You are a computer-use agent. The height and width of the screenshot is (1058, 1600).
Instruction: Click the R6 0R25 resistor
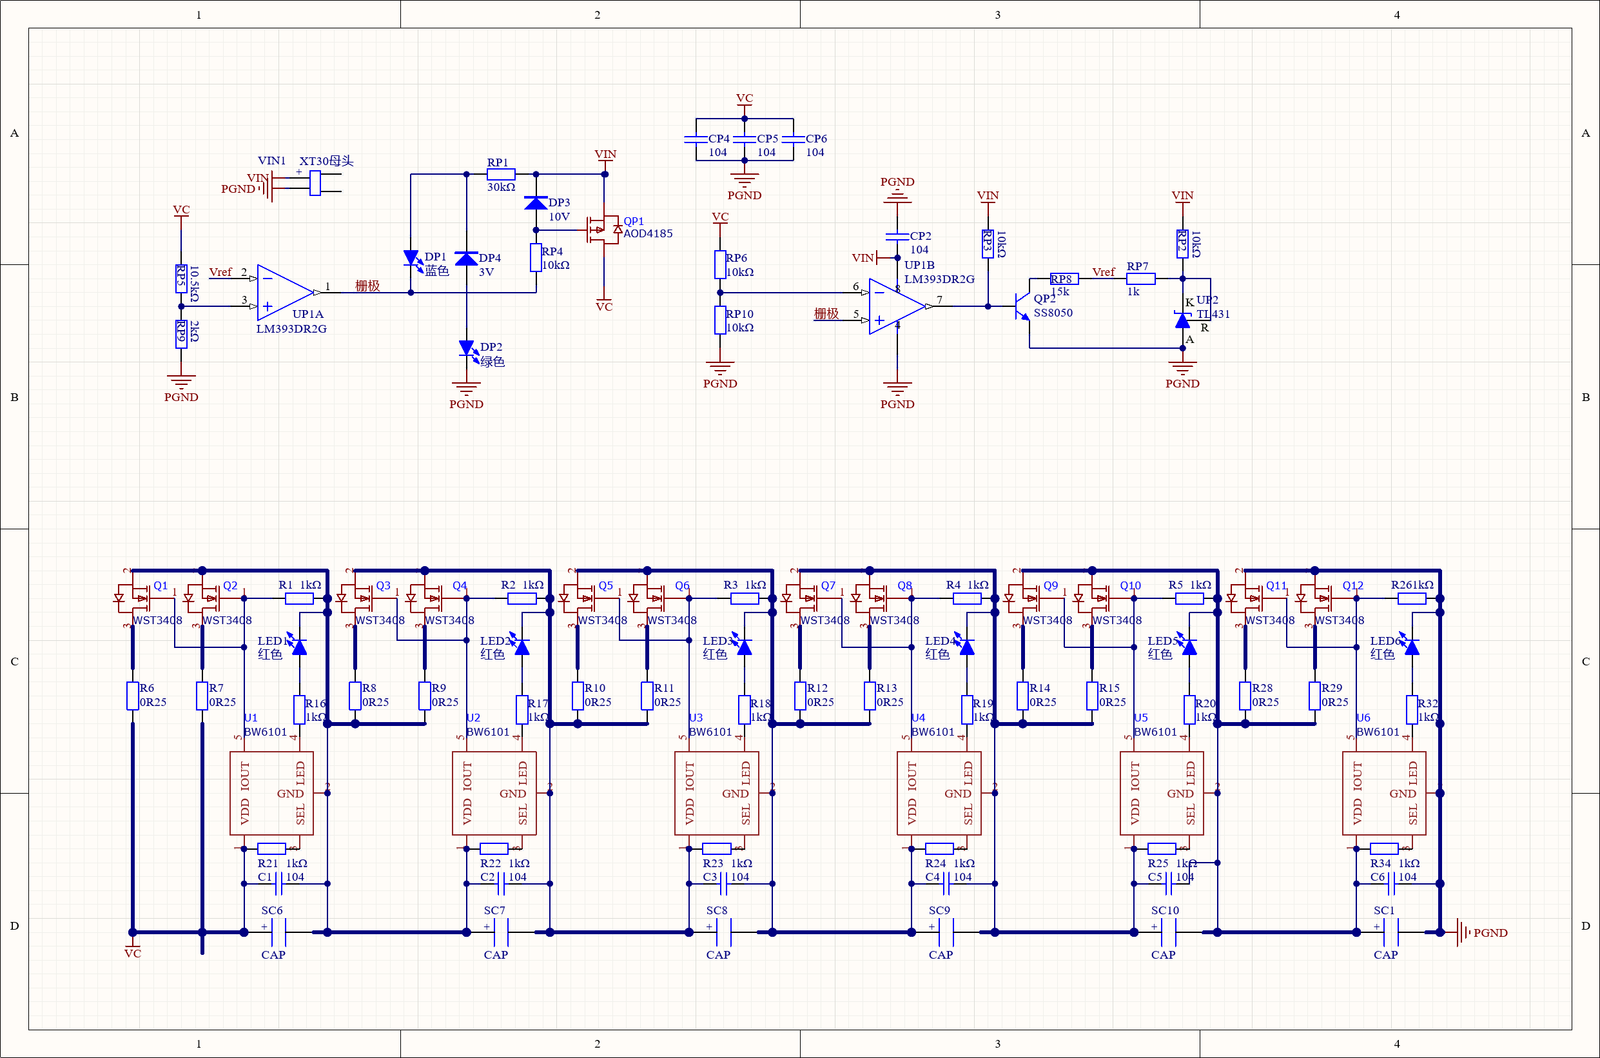click(132, 696)
